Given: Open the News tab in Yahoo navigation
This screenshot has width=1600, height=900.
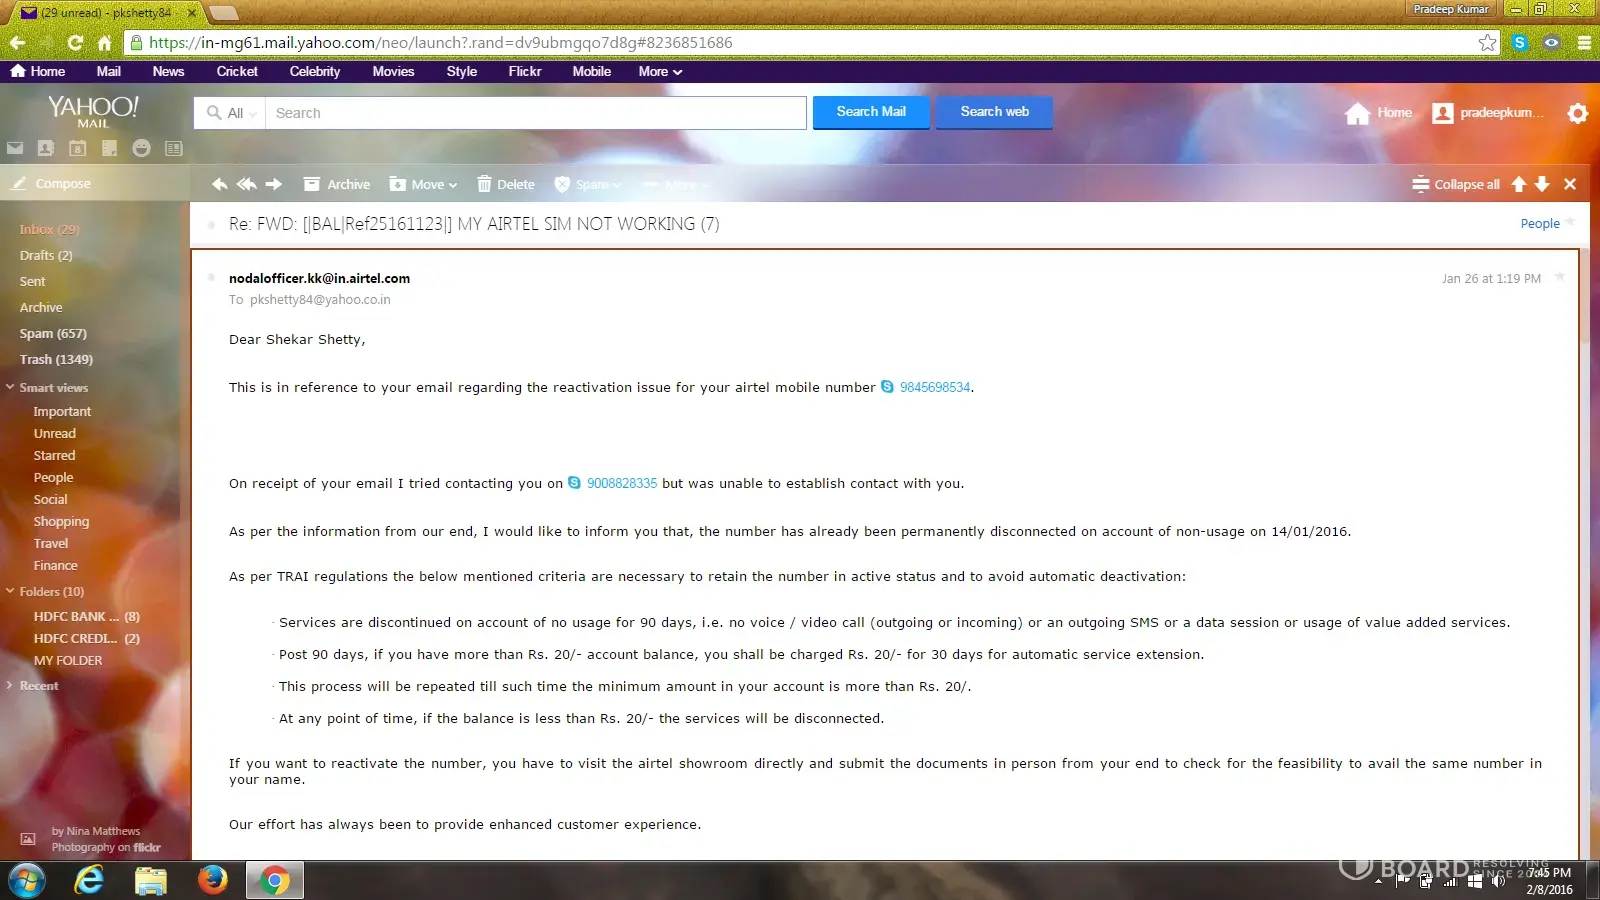Looking at the screenshot, I should (168, 71).
